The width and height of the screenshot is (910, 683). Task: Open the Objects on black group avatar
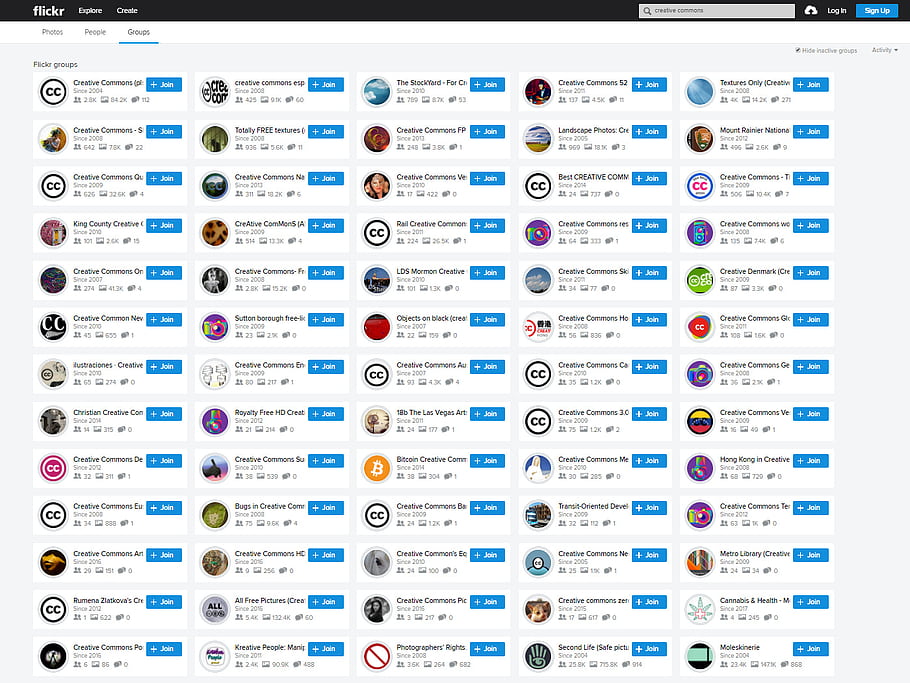click(377, 327)
